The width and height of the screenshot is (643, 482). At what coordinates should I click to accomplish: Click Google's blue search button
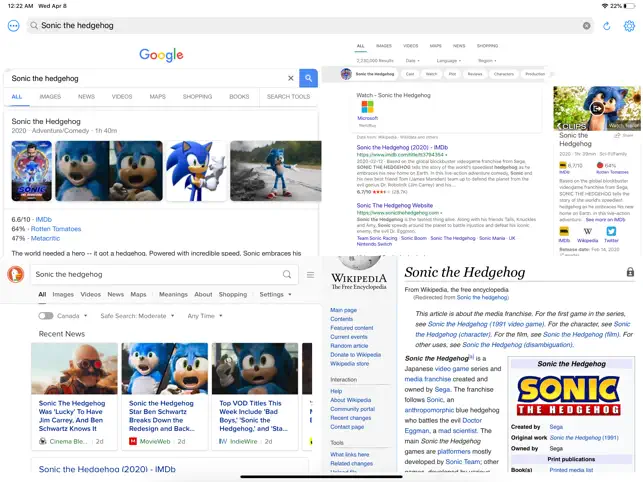pos(308,78)
